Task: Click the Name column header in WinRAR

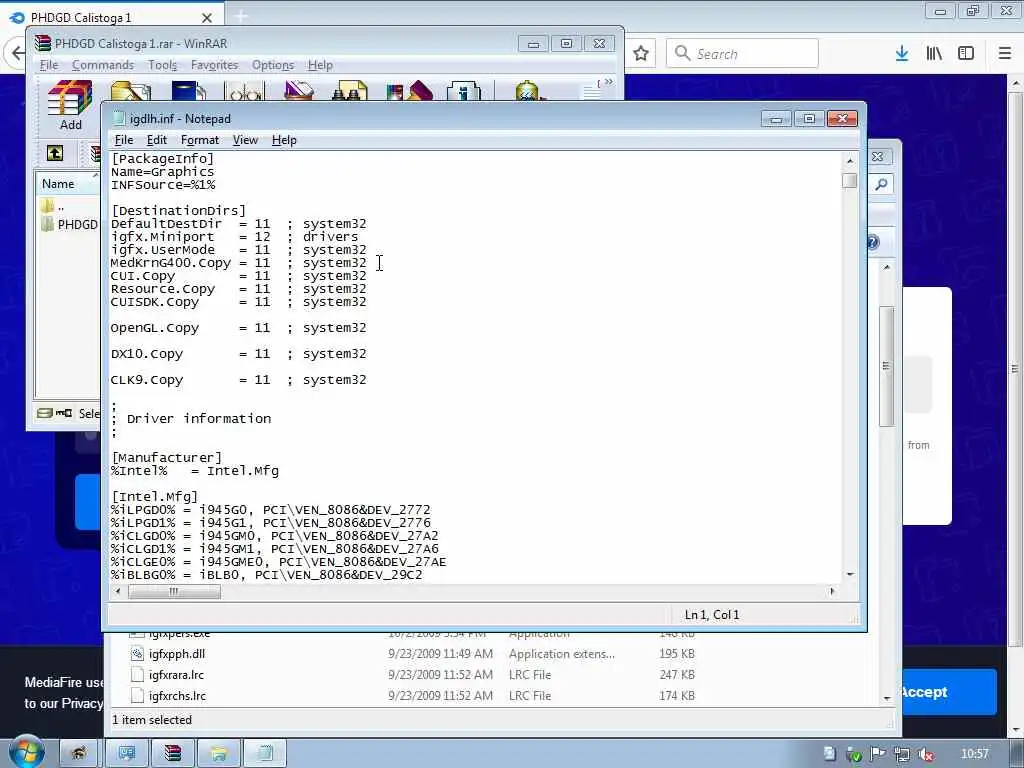Action: point(68,184)
